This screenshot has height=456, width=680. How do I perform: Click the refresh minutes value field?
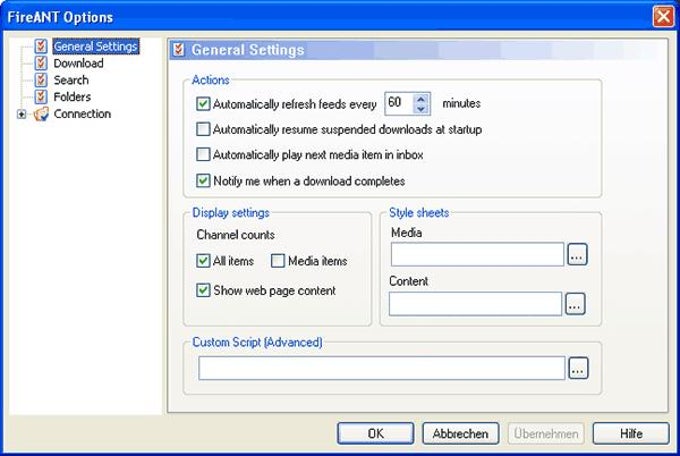click(x=400, y=104)
